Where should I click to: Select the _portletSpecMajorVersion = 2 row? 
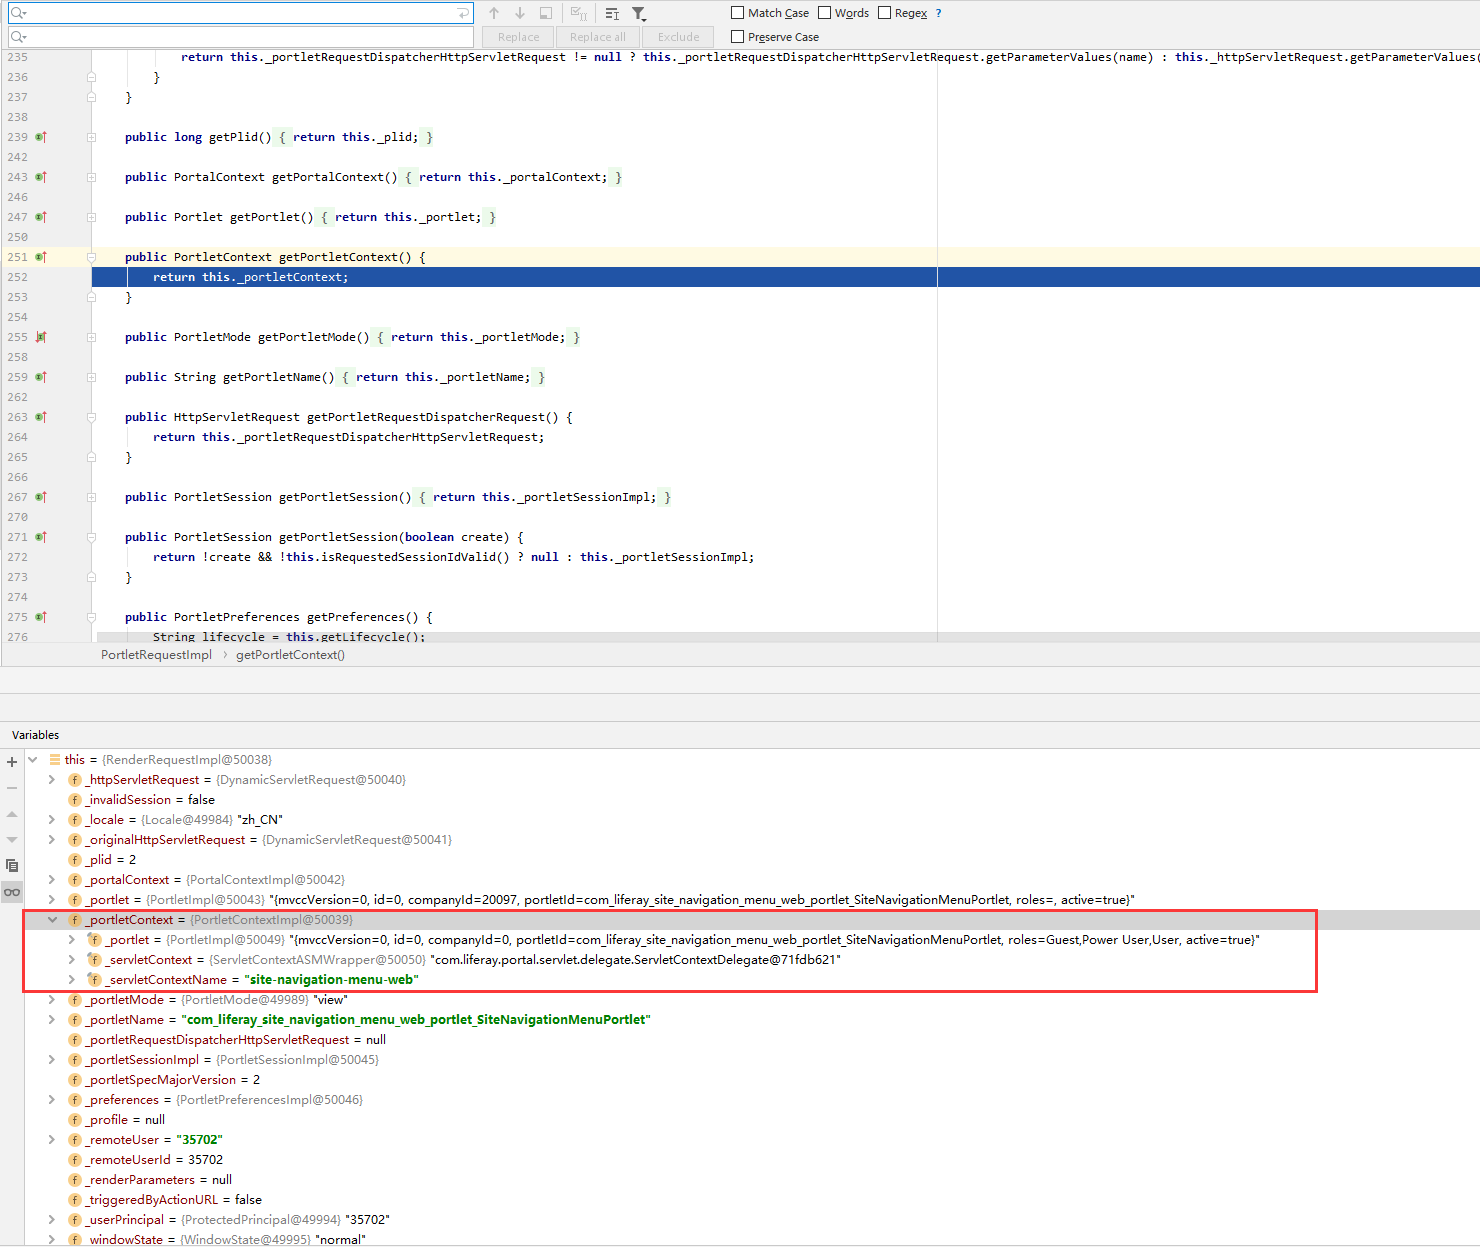pyautogui.click(x=752, y=1080)
